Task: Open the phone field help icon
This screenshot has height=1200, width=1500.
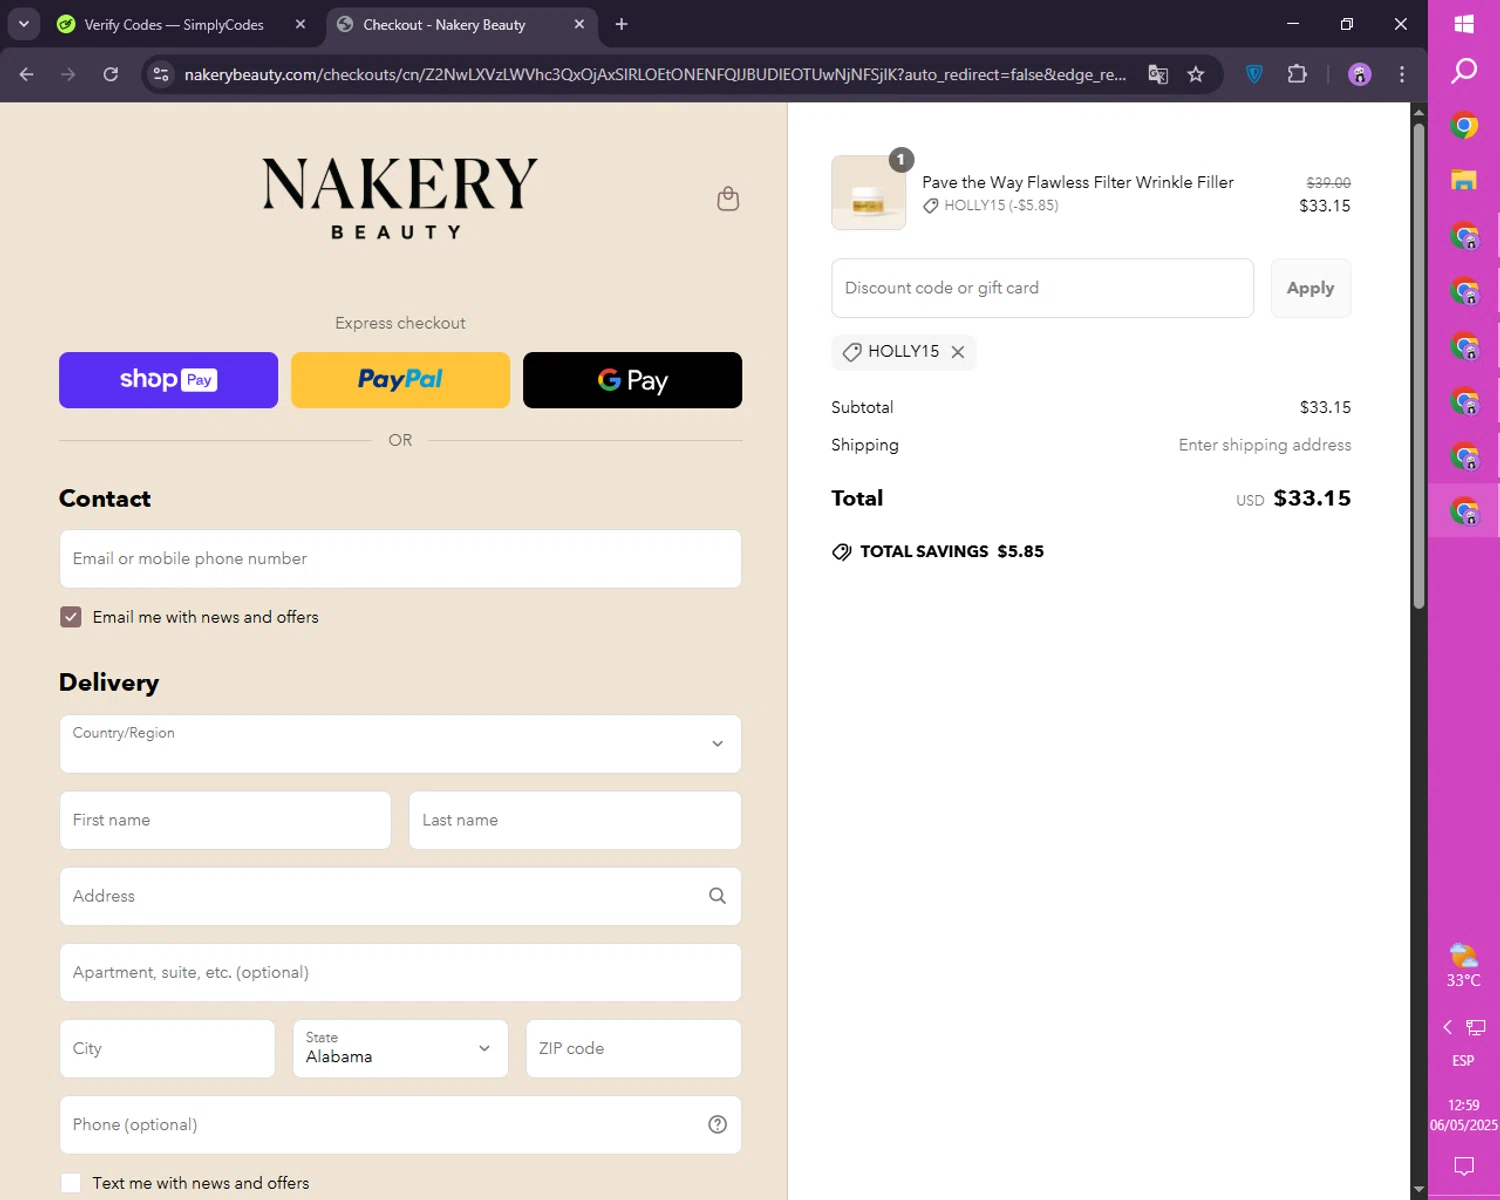Action: tap(717, 1124)
